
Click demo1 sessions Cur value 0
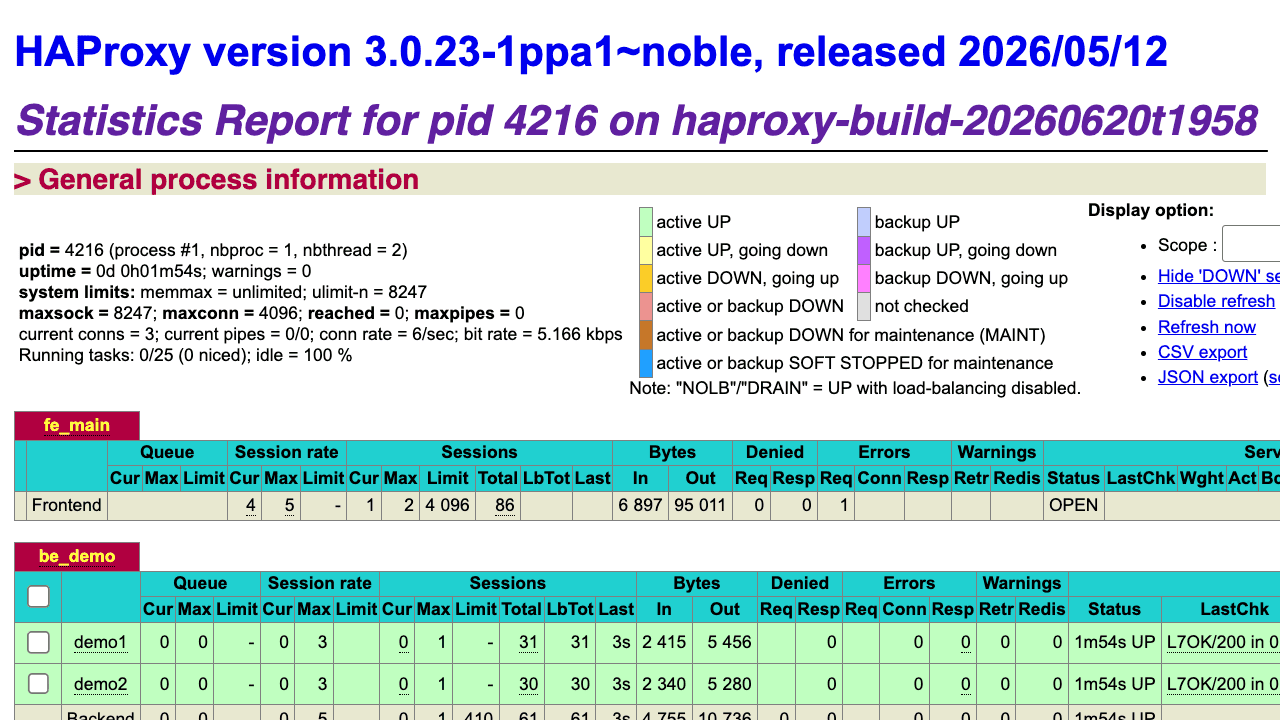[x=403, y=643]
